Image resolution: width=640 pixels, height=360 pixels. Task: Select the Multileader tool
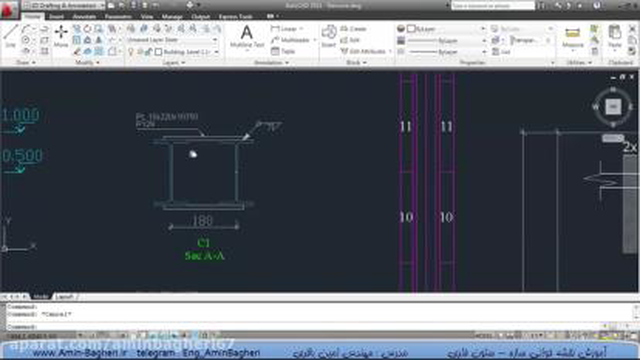291,40
